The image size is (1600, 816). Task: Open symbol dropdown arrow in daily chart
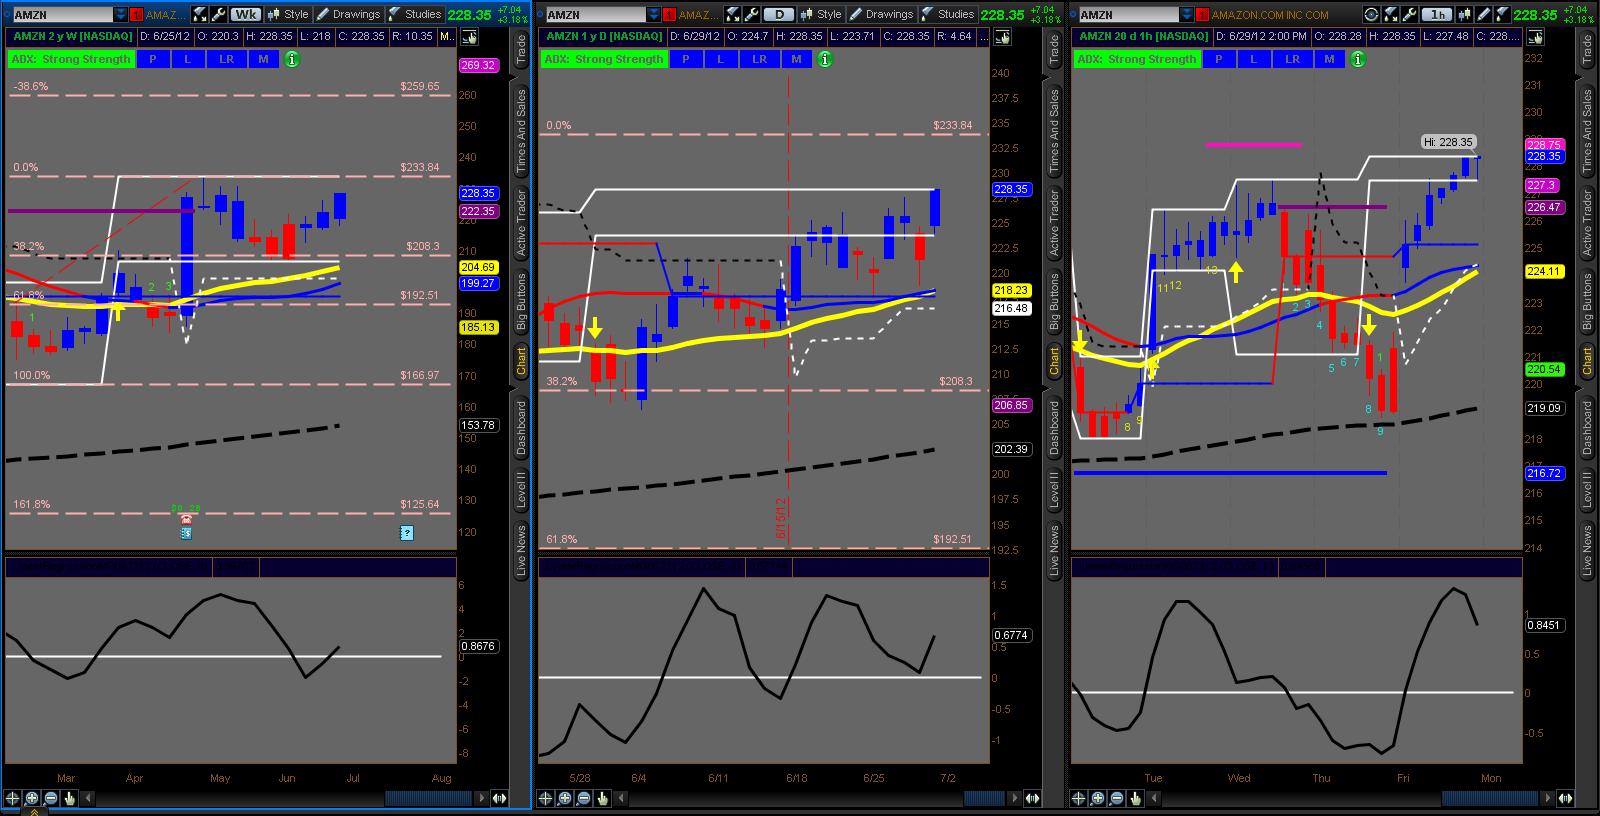(654, 15)
